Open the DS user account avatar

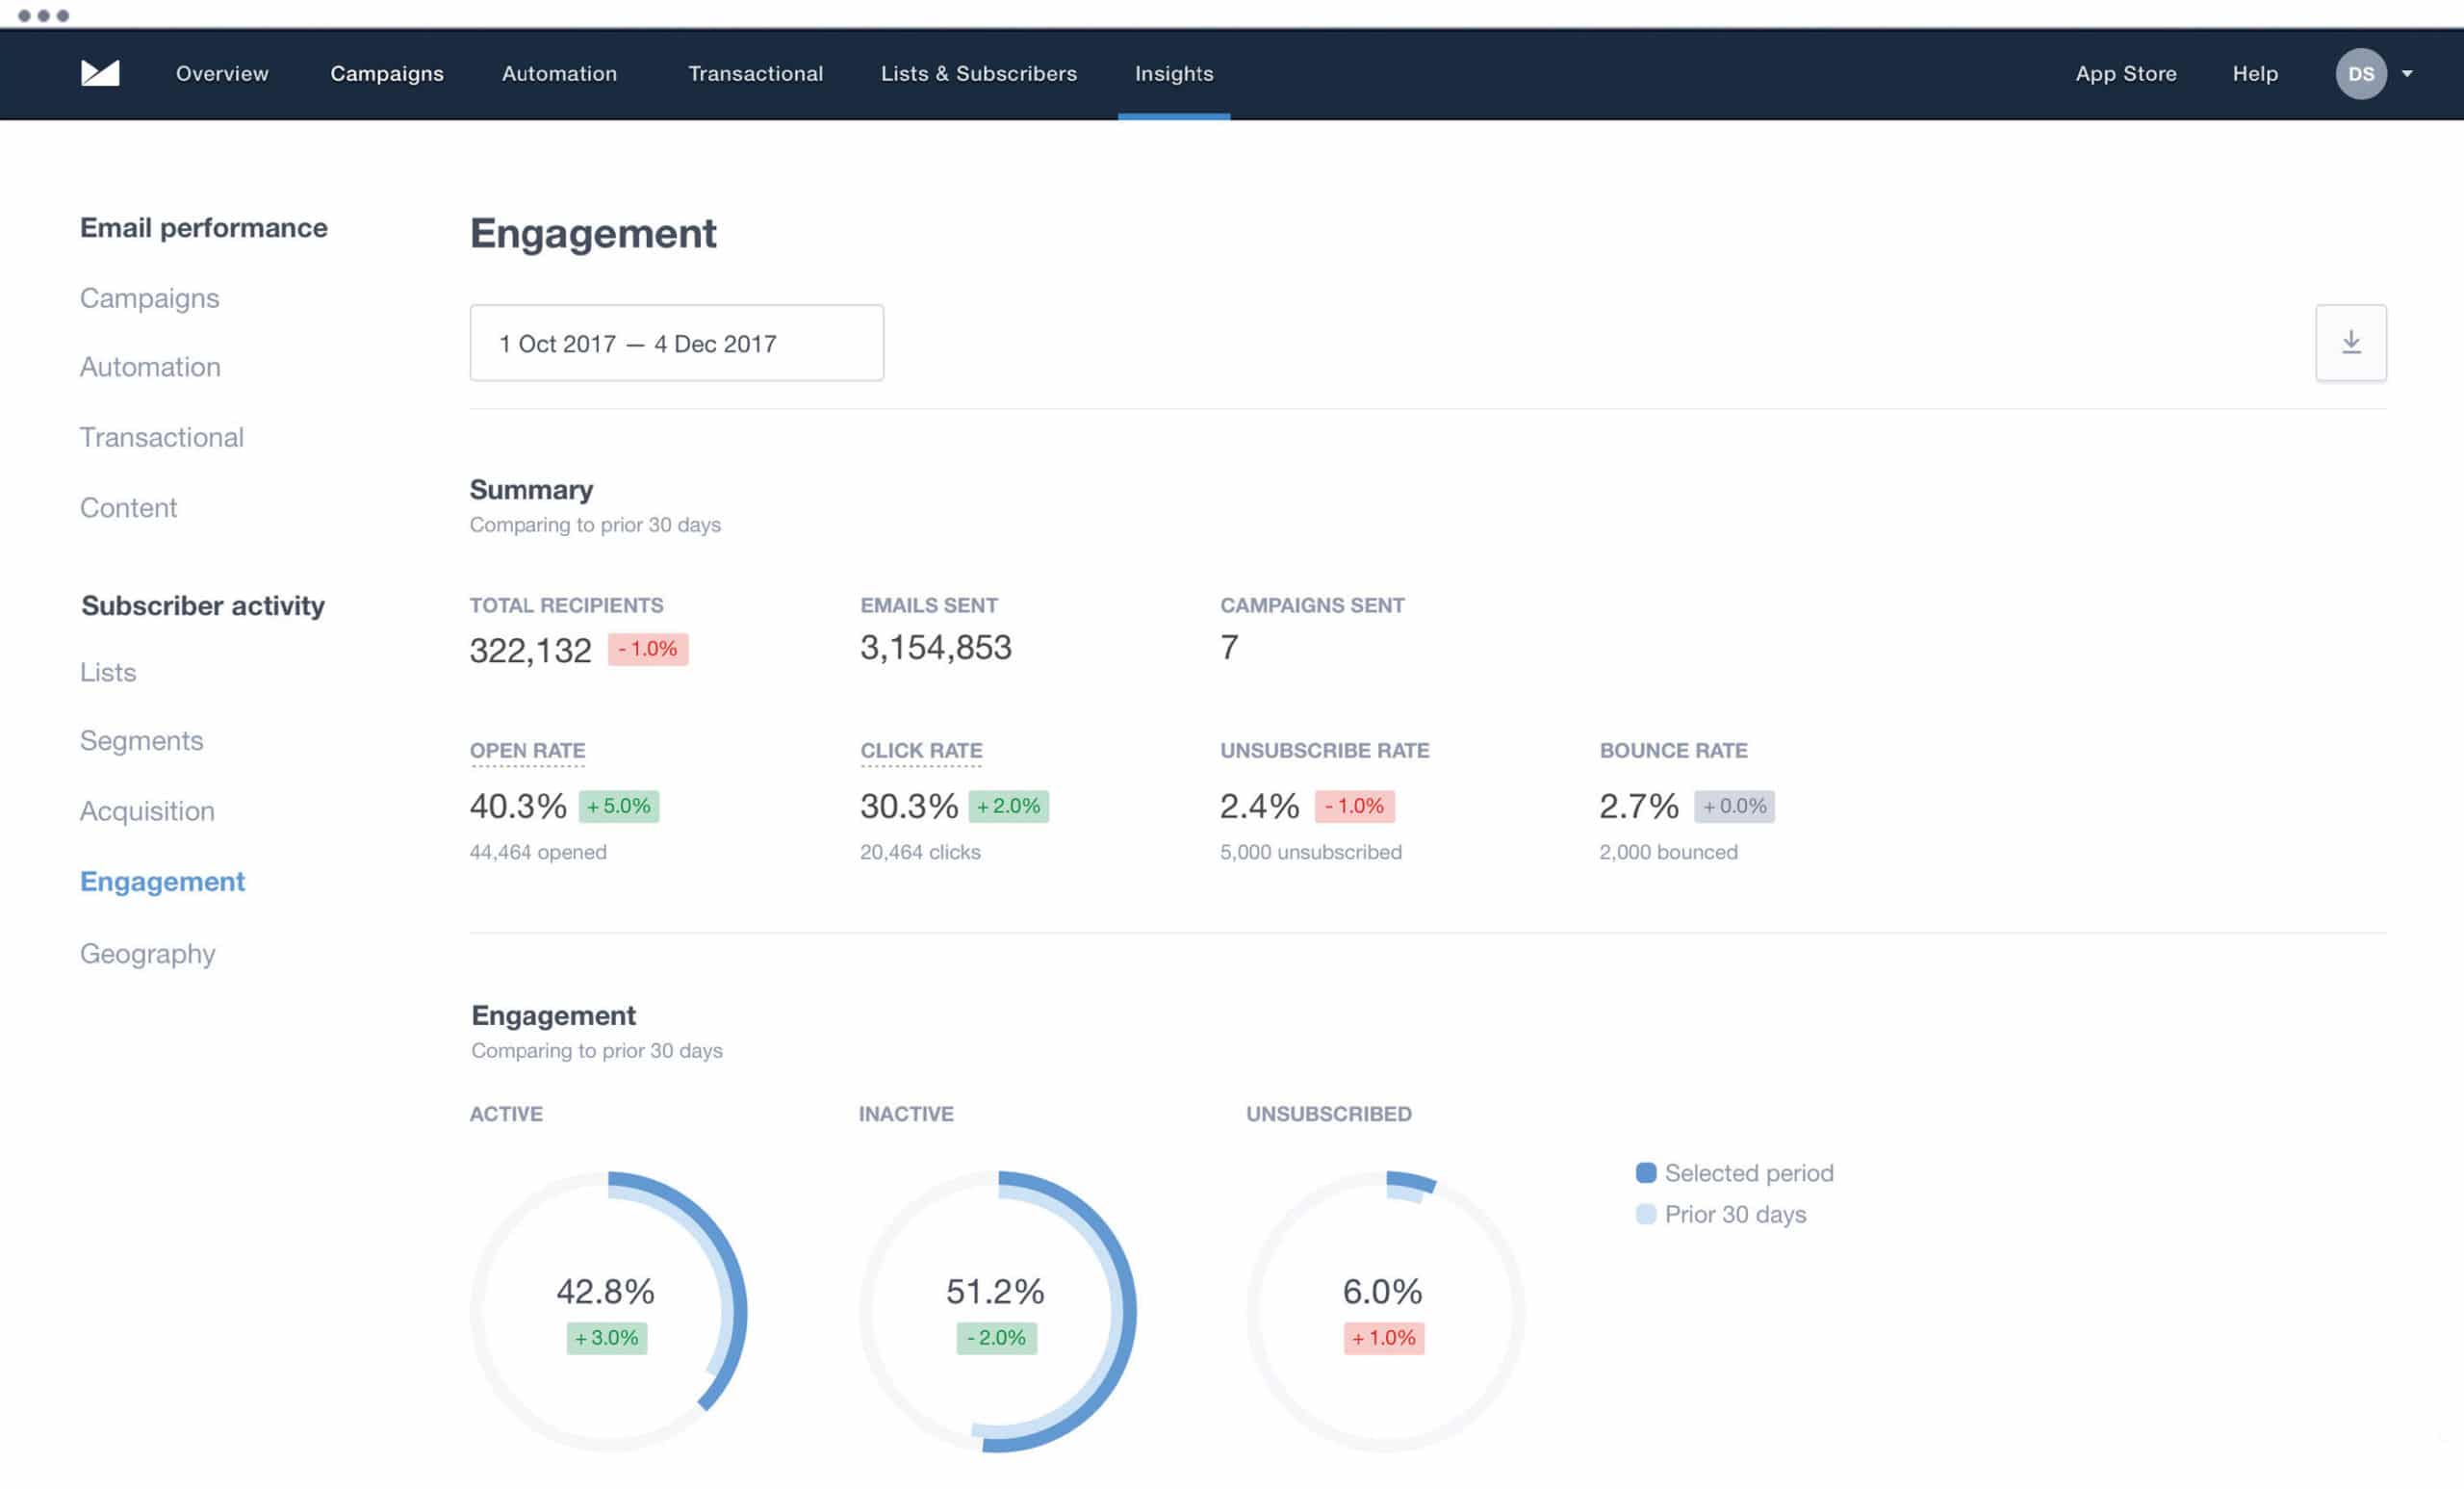2362,73
